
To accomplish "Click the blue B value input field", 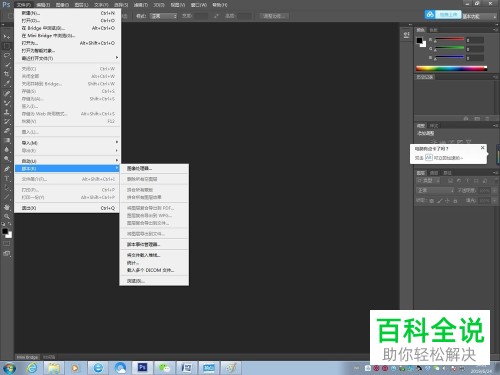I will click(x=475, y=58).
